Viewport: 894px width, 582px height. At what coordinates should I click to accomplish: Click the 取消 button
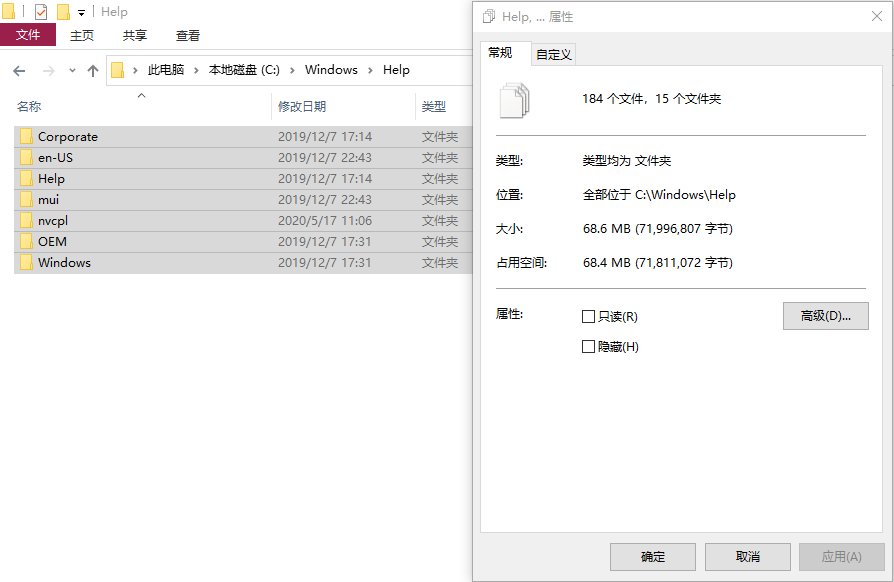point(747,557)
